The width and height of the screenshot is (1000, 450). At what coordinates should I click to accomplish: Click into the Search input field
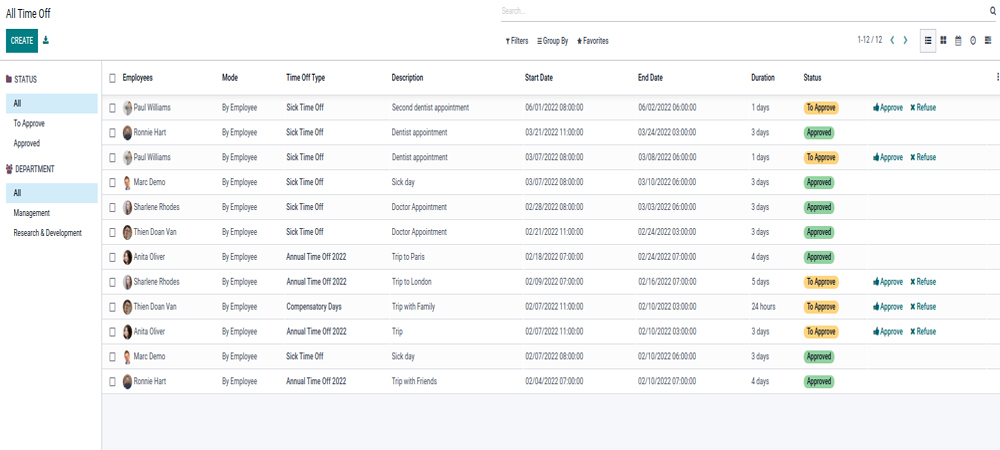pyautogui.click(x=740, y=11)
